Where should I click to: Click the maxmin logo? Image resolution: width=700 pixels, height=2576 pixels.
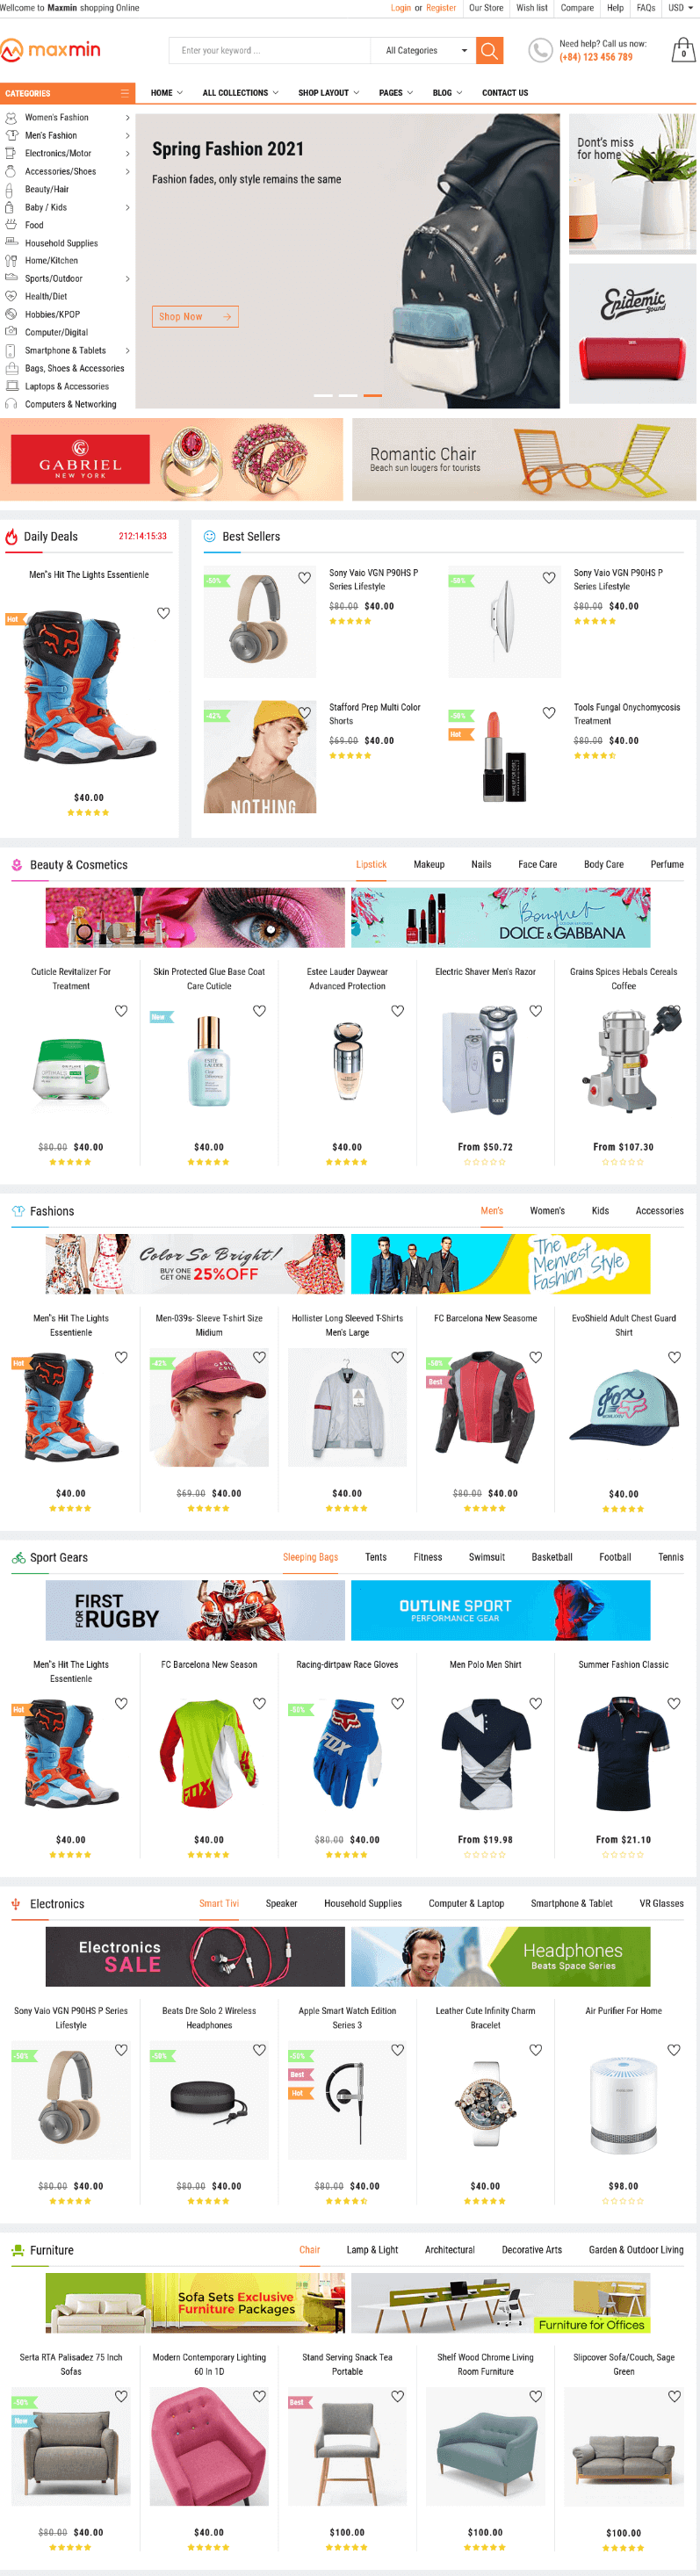50,50
